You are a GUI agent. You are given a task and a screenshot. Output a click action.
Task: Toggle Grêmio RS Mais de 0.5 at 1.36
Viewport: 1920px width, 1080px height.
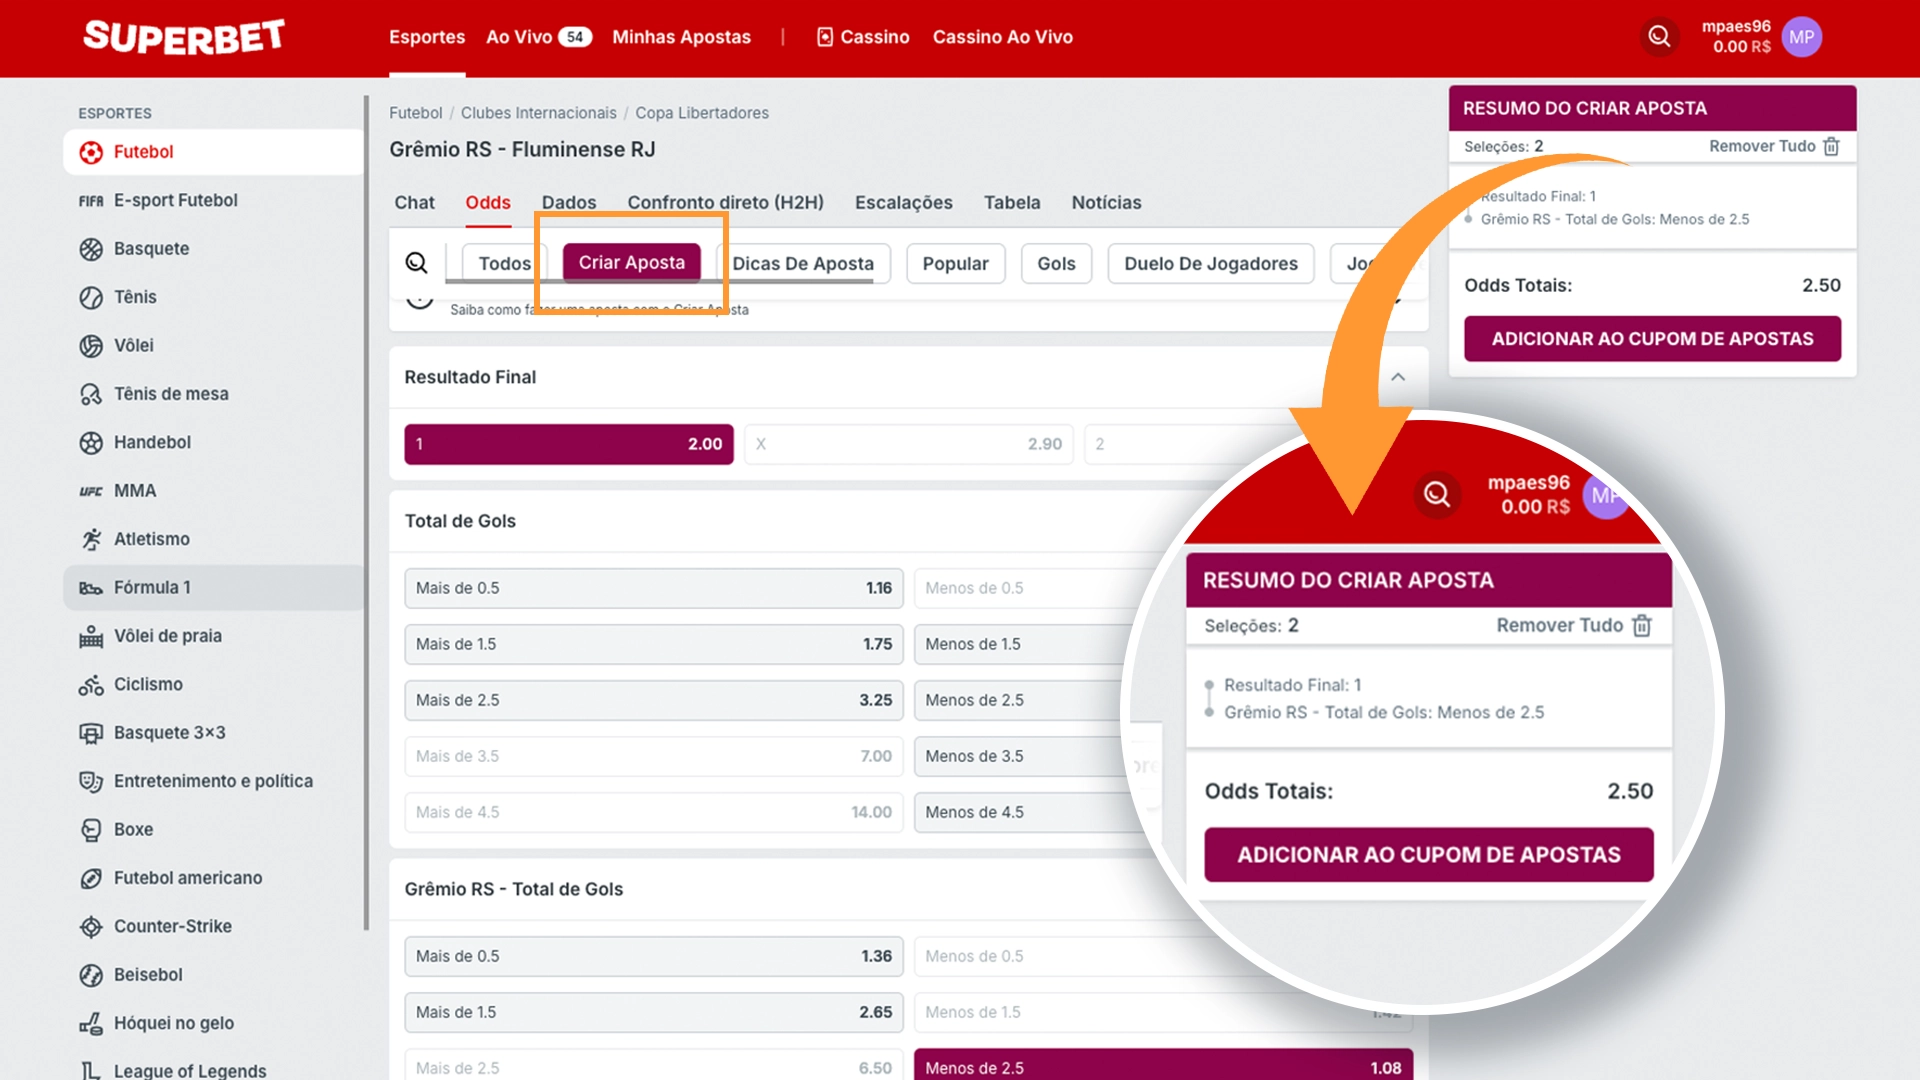(x=654, y=956)
